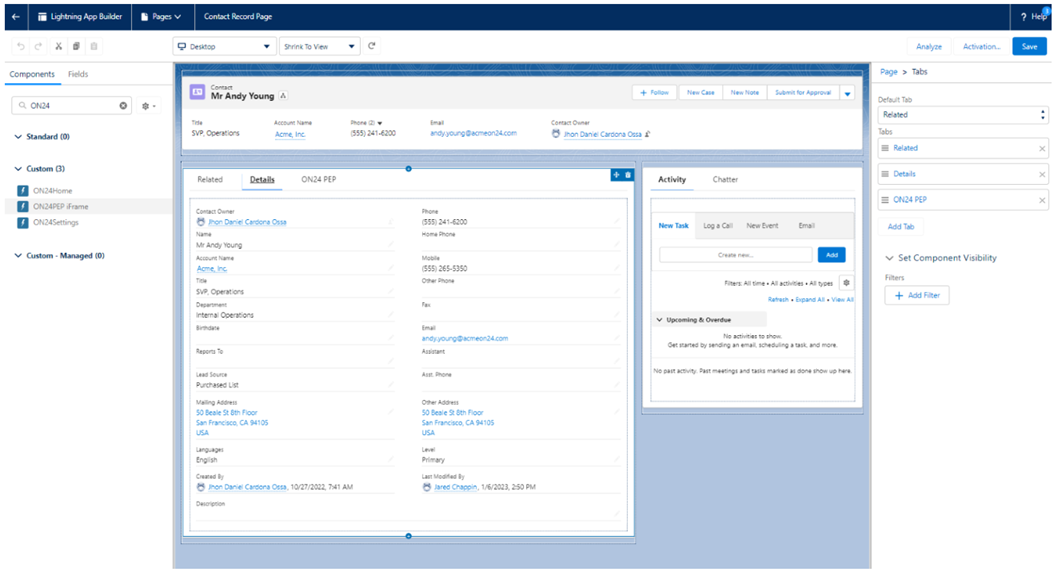This screenshot has height=572, width=1058.
Task: Select the New Event tab
Action: [762, 226]
